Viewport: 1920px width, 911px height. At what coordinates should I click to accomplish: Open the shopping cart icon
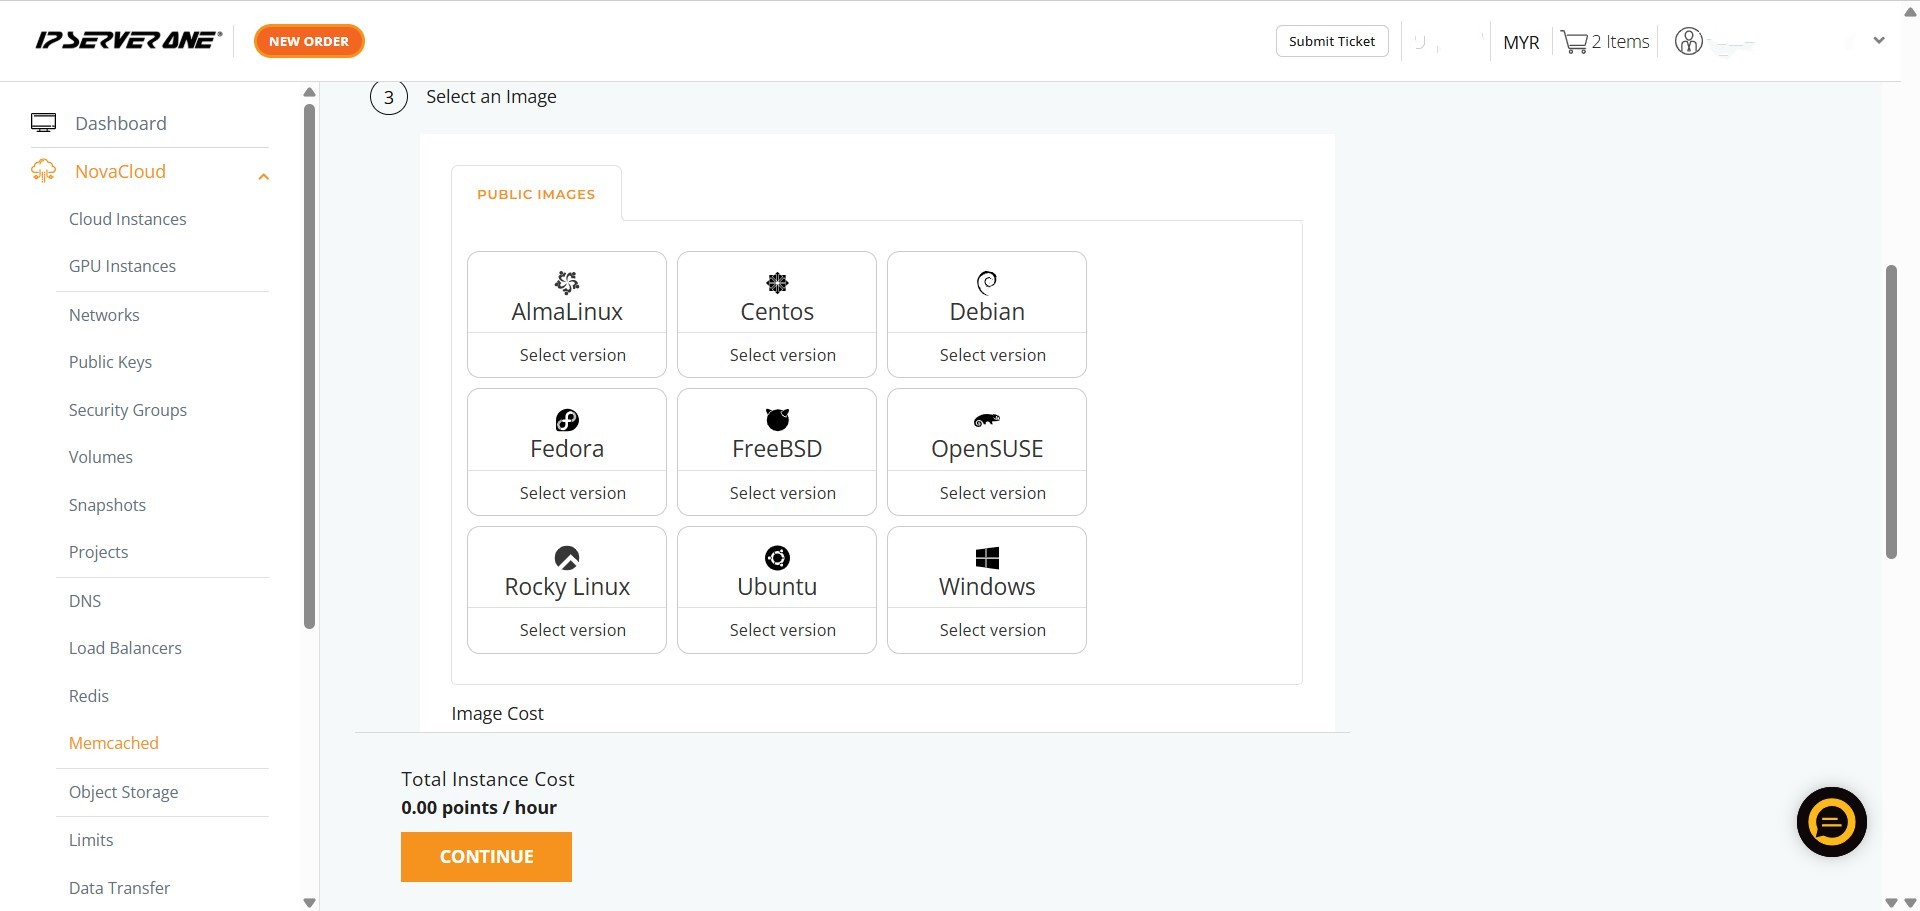(1574, 42)
